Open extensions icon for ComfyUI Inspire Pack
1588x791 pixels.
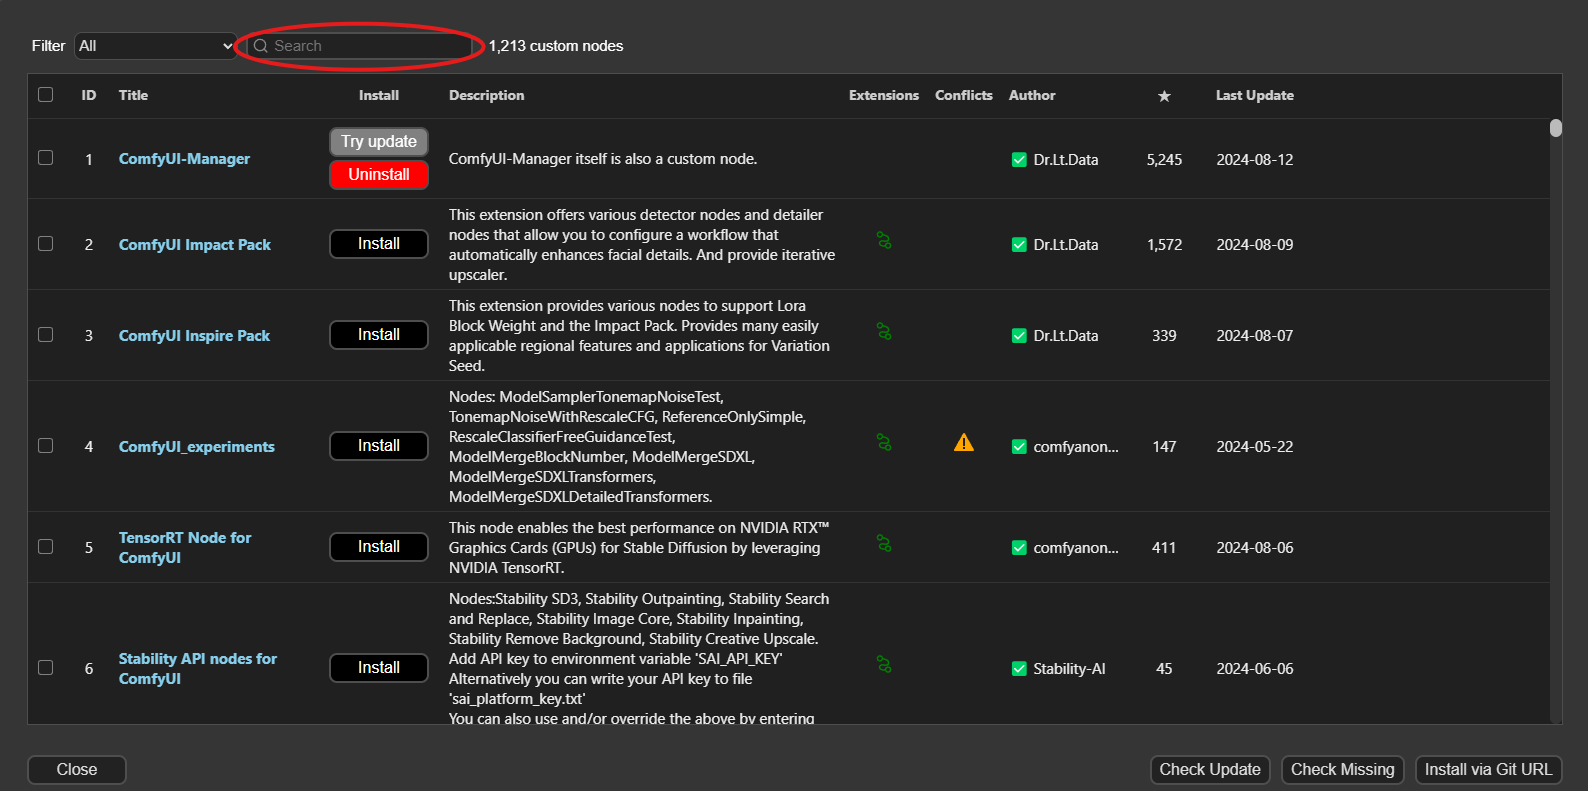[x=884, y=332]
